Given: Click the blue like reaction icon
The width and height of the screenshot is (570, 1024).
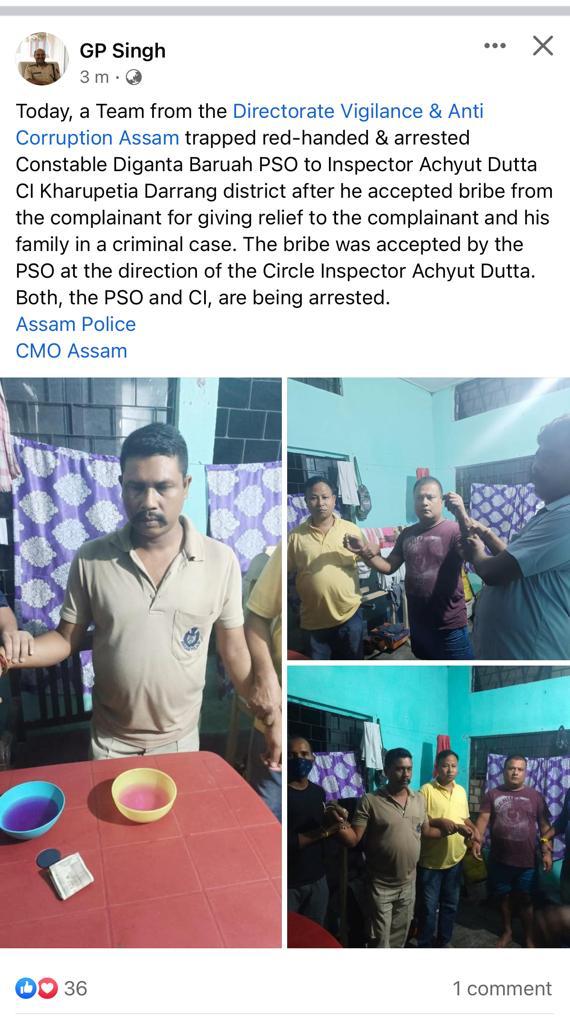Looking at the screenshot, I should coord(25,988).
